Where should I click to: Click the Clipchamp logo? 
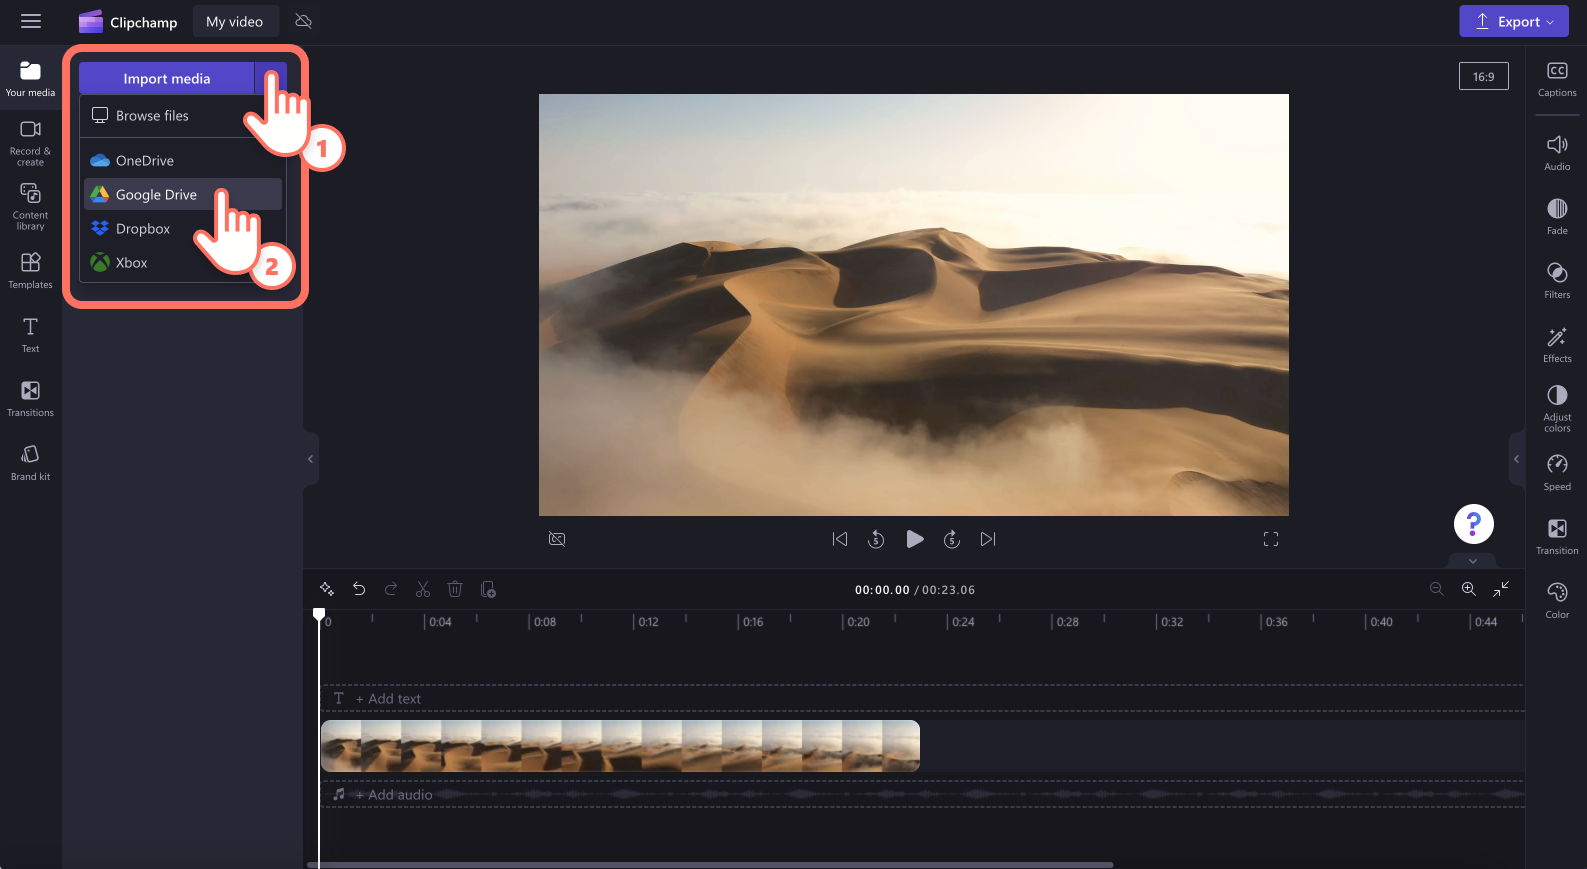(128, 22)
